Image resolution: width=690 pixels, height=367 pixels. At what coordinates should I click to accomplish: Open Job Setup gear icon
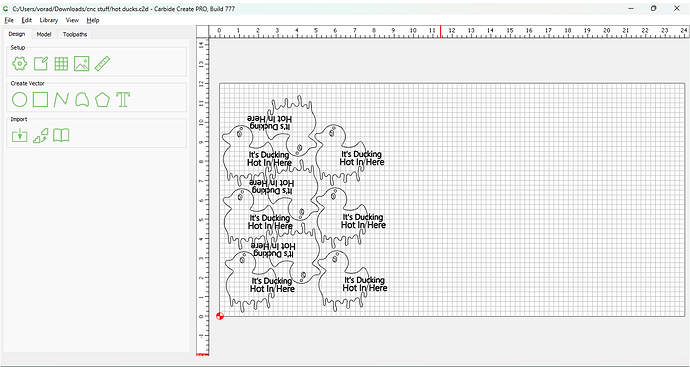(19, 64)
